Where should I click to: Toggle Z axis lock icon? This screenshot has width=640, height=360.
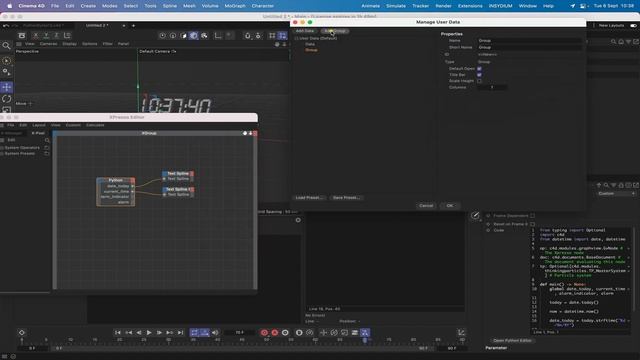[x=57, y=36]
